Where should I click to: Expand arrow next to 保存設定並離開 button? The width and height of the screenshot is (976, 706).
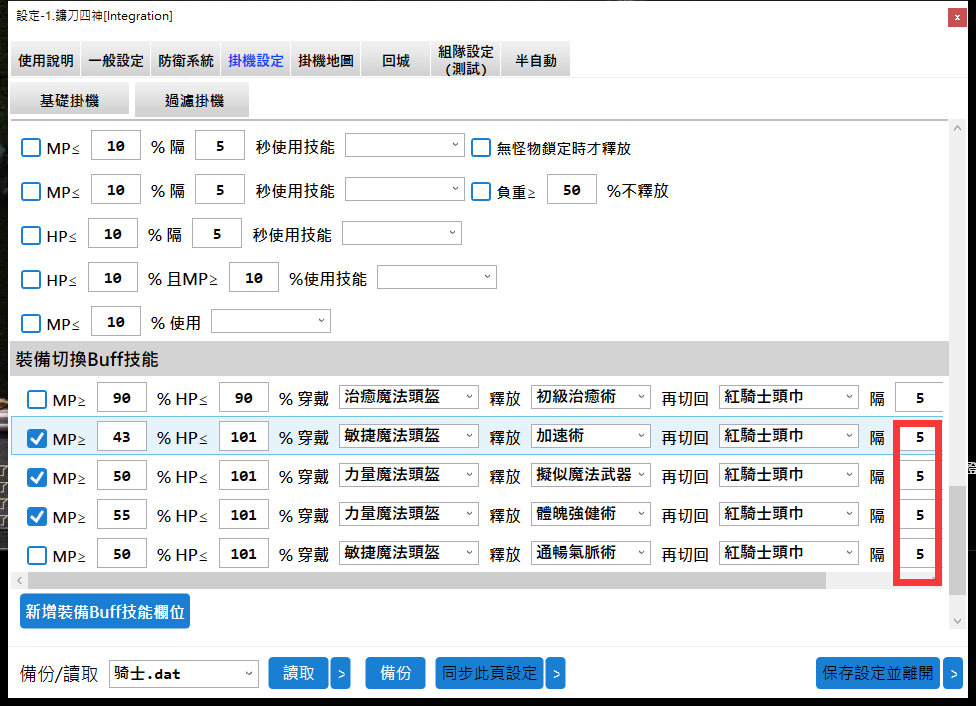coord(953,673)
